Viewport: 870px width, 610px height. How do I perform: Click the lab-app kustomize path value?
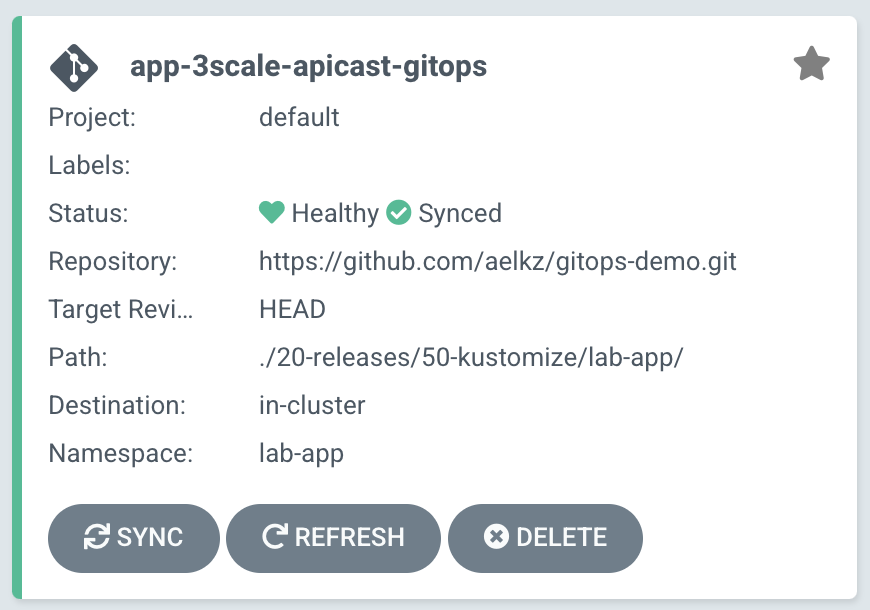[470, 357]
